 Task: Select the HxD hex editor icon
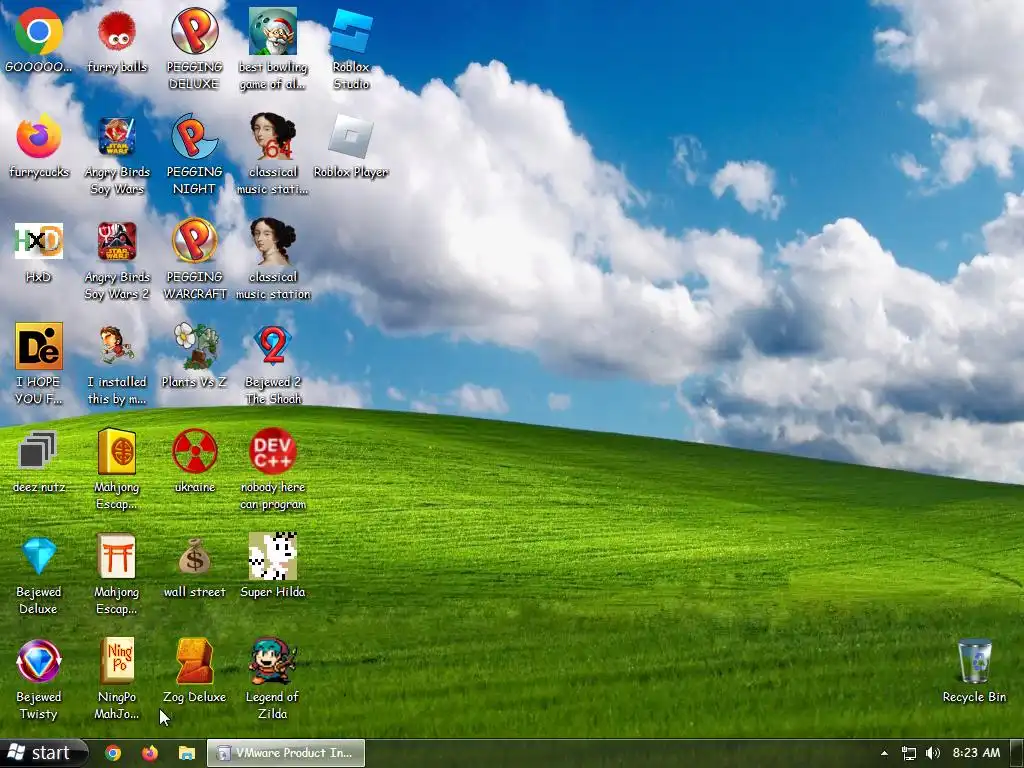coord(39,241)
